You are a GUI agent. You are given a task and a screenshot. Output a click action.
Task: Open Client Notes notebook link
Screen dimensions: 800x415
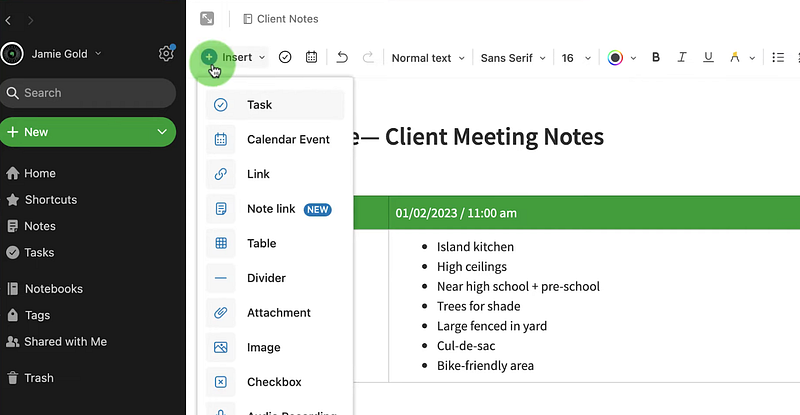click(x=281, y=19)
